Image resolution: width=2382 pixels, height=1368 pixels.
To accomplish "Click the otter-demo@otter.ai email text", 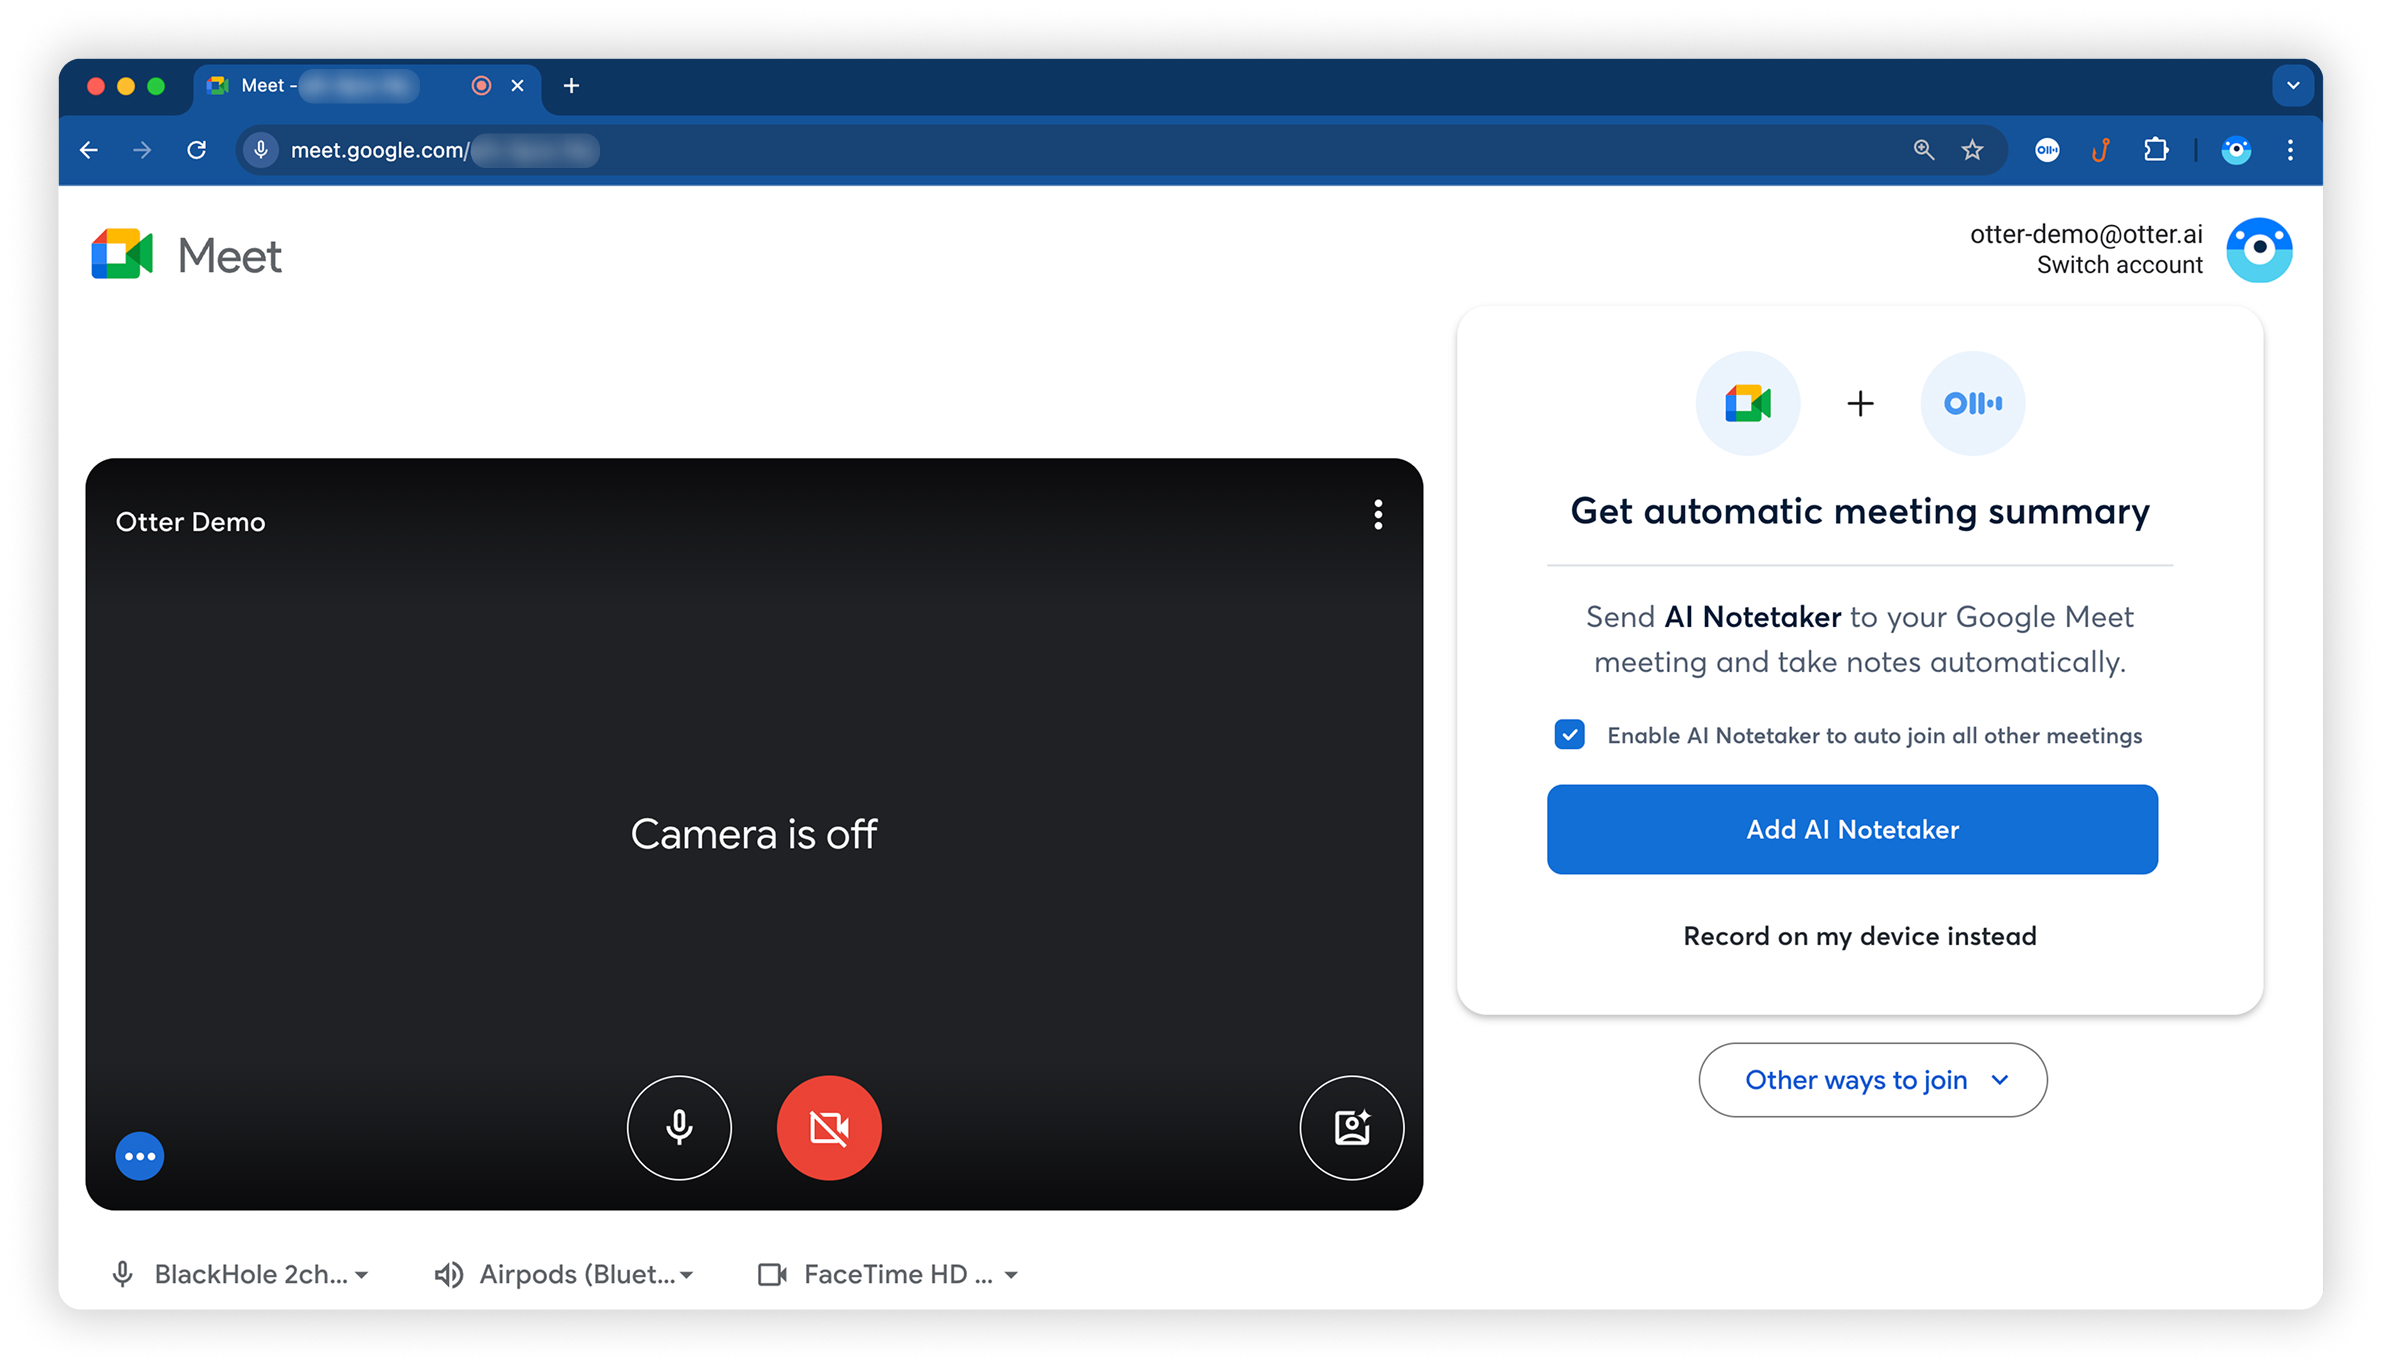I will pyautogui.click(x=2086, y=234).
